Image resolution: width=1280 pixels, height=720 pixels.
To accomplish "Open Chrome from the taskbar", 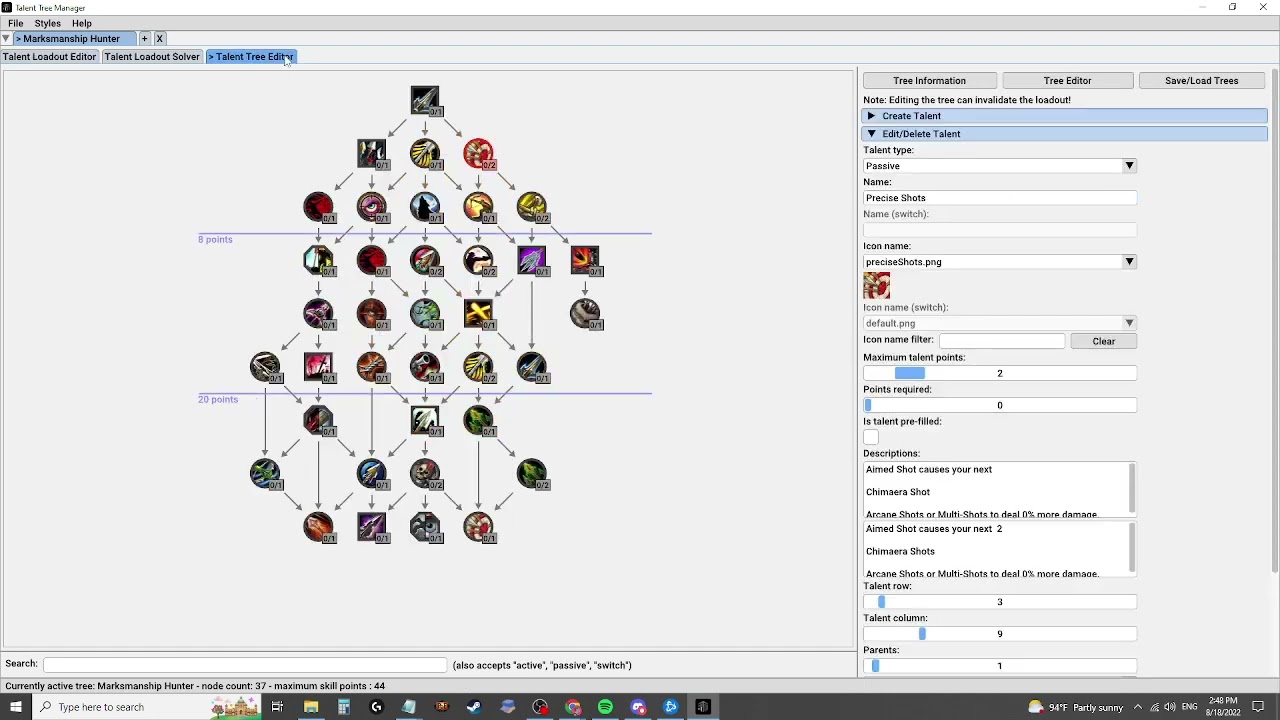I will [573, 707].
